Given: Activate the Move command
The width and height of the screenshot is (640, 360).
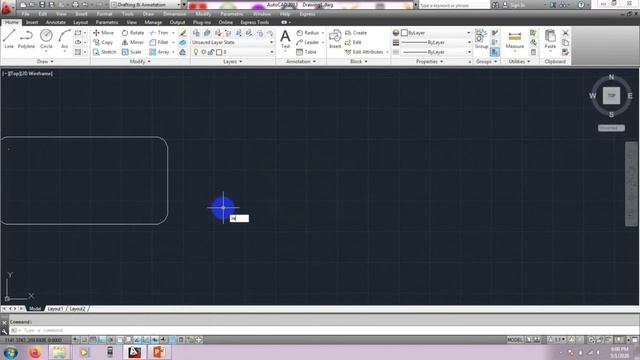Looking at the screenshot, I should coord(103,33).
